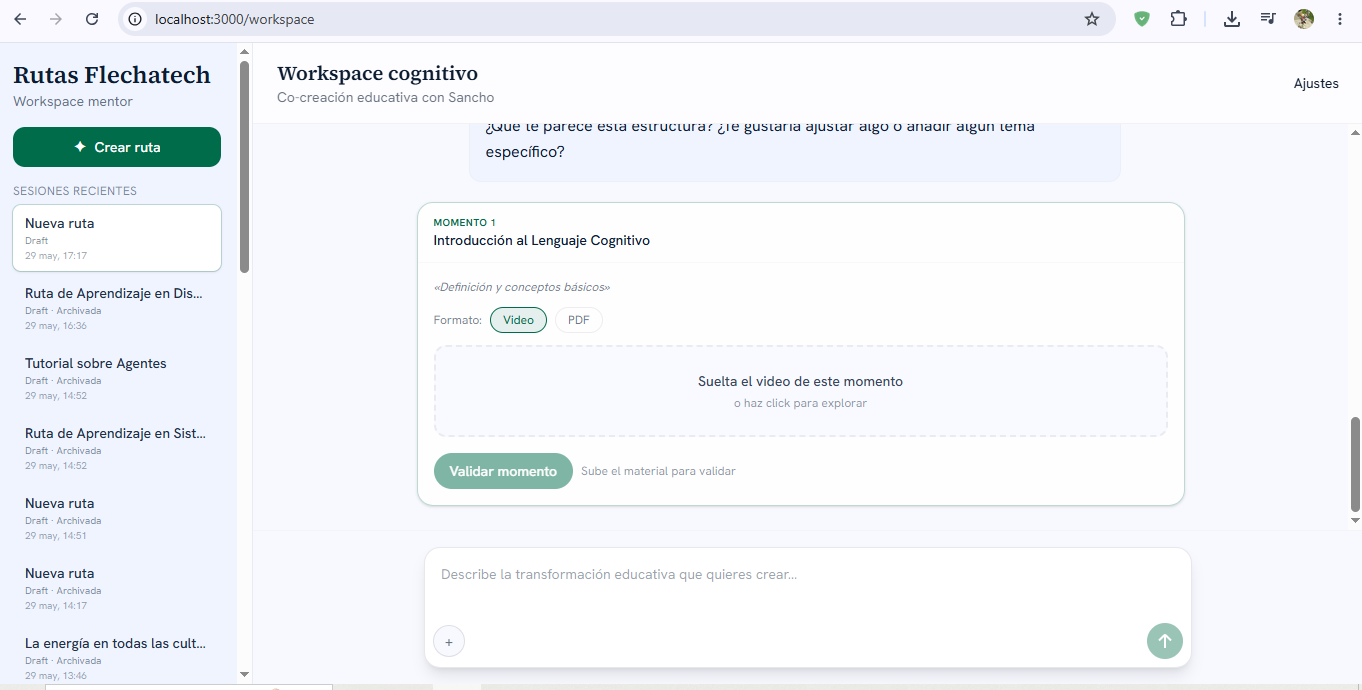Select Video format option

518,320
